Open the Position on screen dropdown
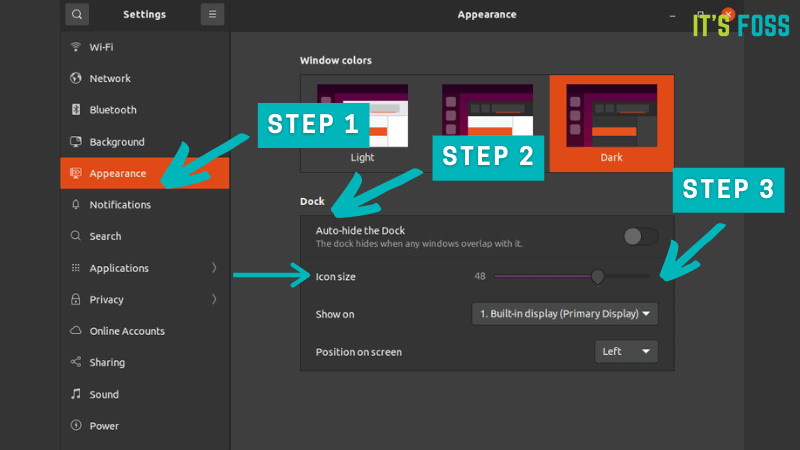The height and width of the screenshot is (450, 800). [x=626, y=352]
